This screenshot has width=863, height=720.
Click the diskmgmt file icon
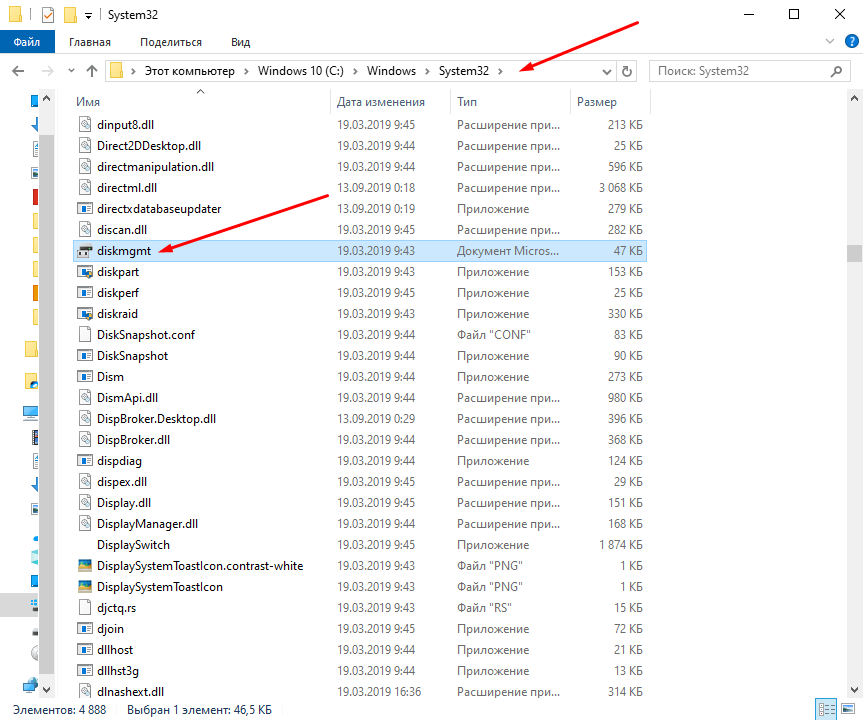[85, 251]
